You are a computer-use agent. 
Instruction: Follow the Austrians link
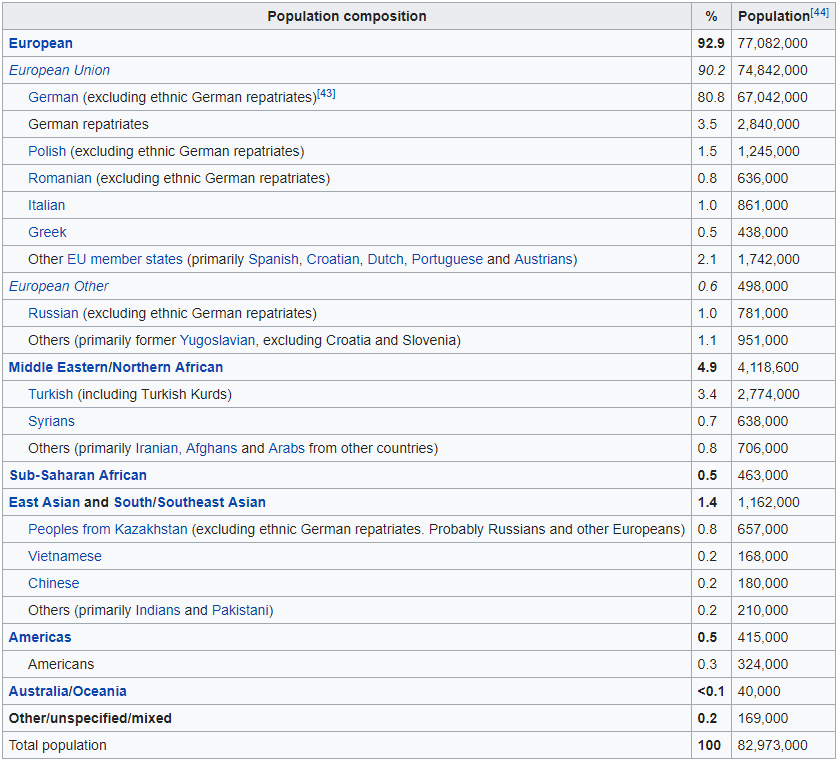[544, 259]
